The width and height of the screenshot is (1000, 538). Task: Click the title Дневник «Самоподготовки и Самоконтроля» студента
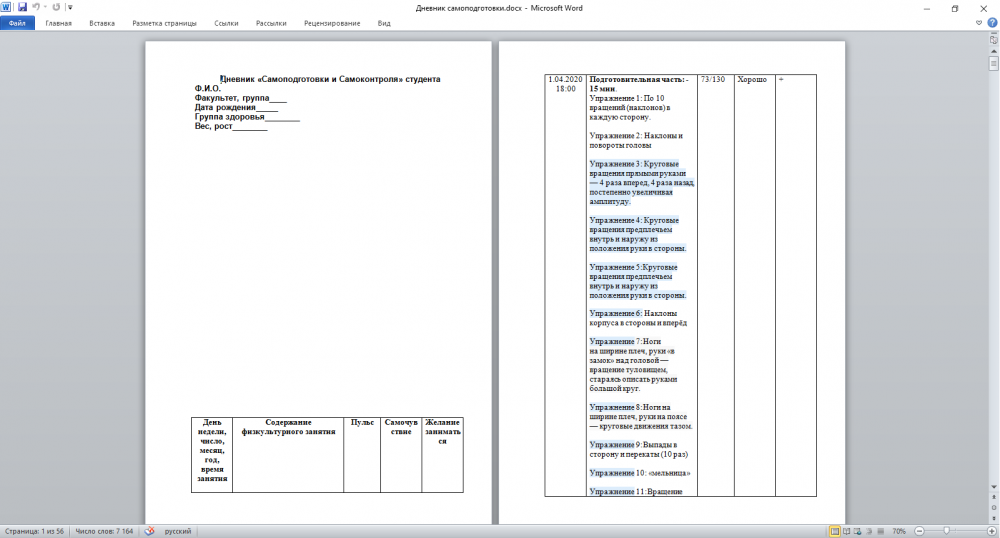330,79
